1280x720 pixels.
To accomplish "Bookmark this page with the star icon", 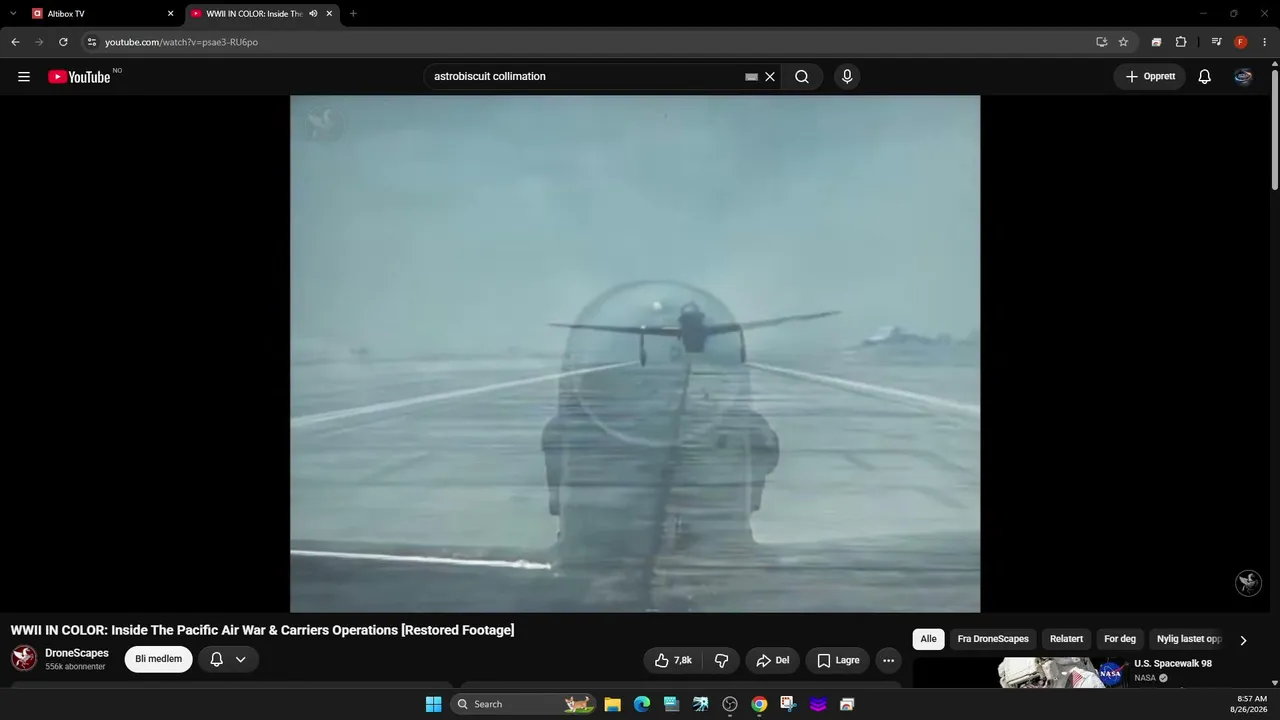I will click(1123, 42).
